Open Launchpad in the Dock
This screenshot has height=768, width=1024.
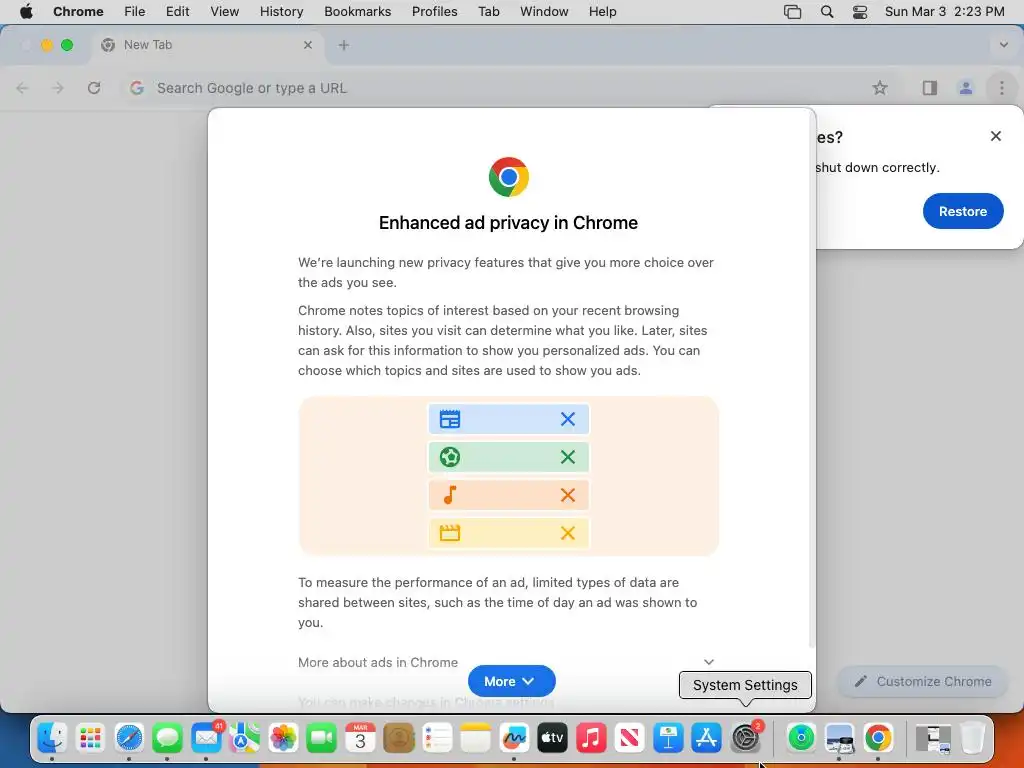click(x=90, y=738)
